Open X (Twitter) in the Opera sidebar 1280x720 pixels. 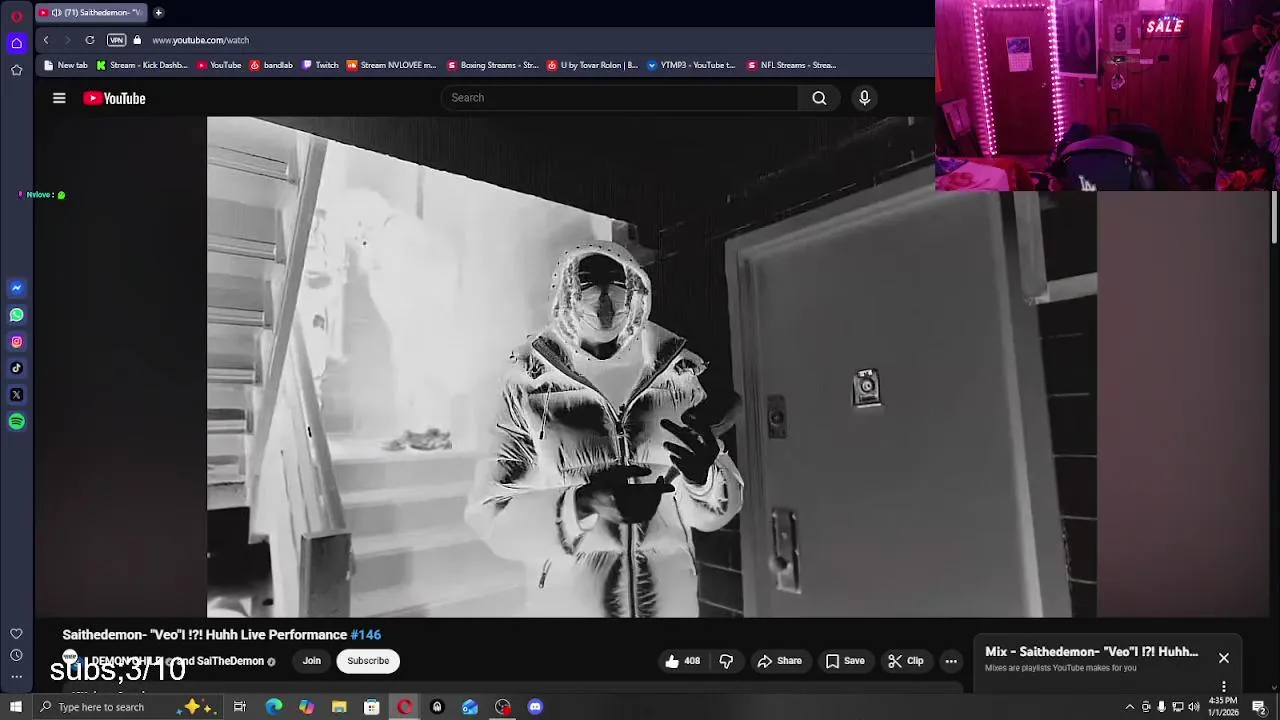pyautogui.click(x=16, y=395)
